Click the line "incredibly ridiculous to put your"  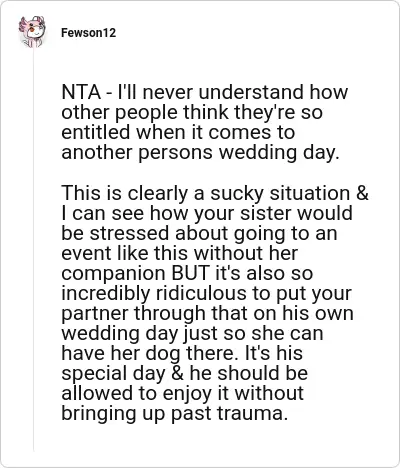pos(207,293)
